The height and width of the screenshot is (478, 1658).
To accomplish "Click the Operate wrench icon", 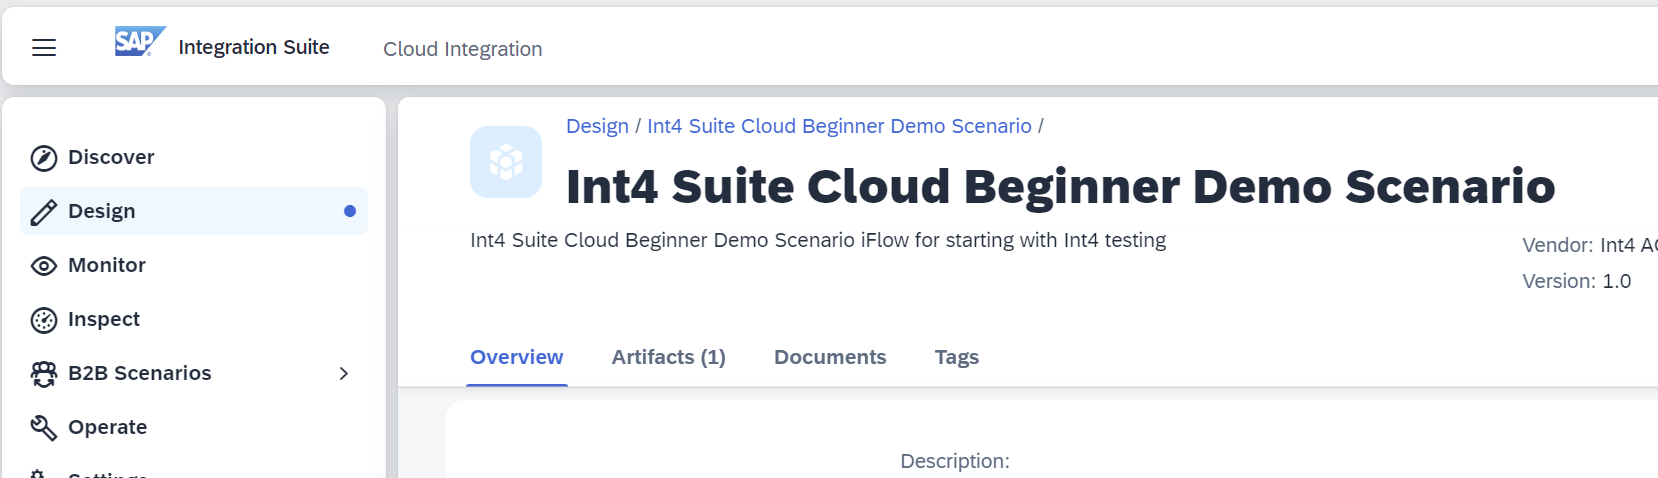I will click(x=44, y=428).
